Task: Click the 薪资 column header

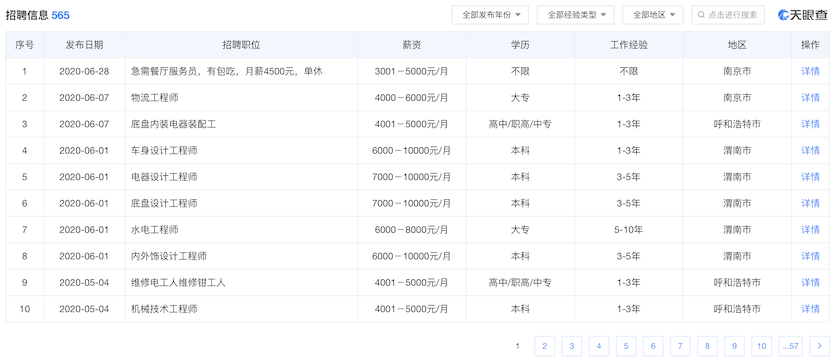Action: [411, 45]
